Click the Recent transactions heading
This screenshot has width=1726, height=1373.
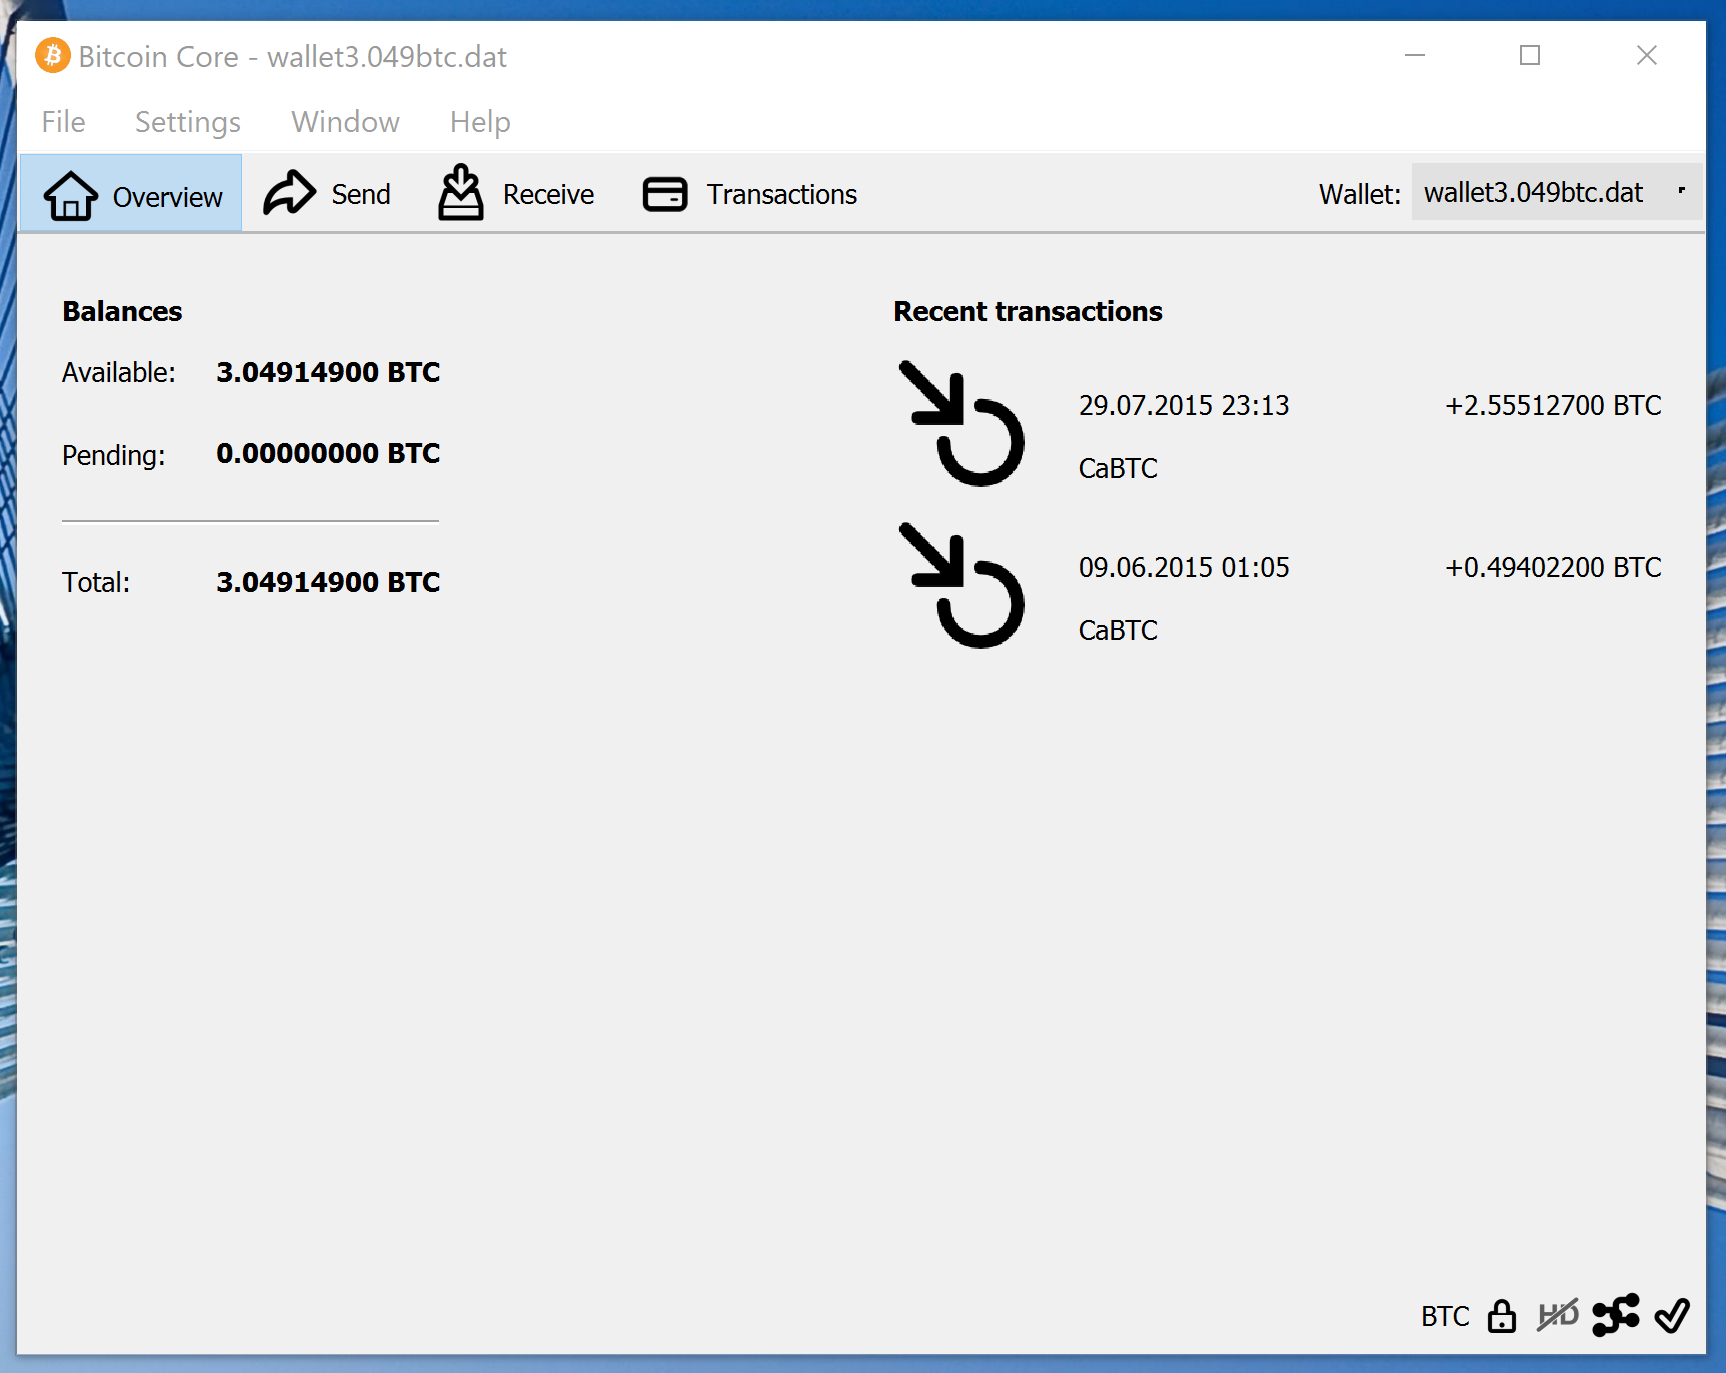pyautogui.click(x=1028, y=311)
